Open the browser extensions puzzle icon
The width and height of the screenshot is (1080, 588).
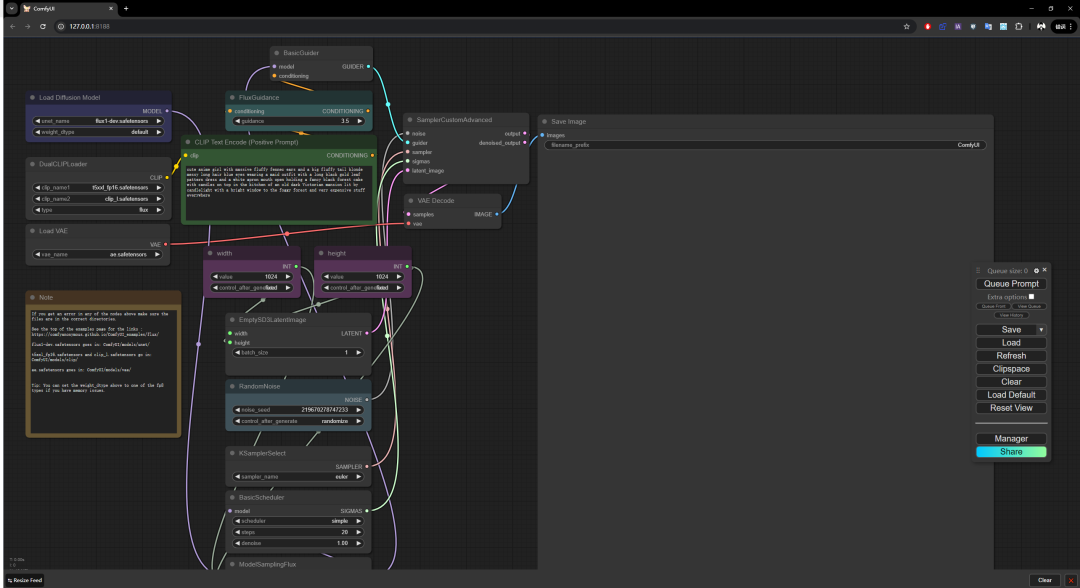click(1018, 26)
